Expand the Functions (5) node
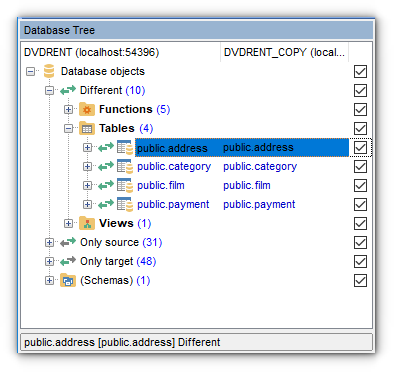Image resolution: width=394 pixels, height=372 pixels. pyautogui.click(x=68, y=109)
